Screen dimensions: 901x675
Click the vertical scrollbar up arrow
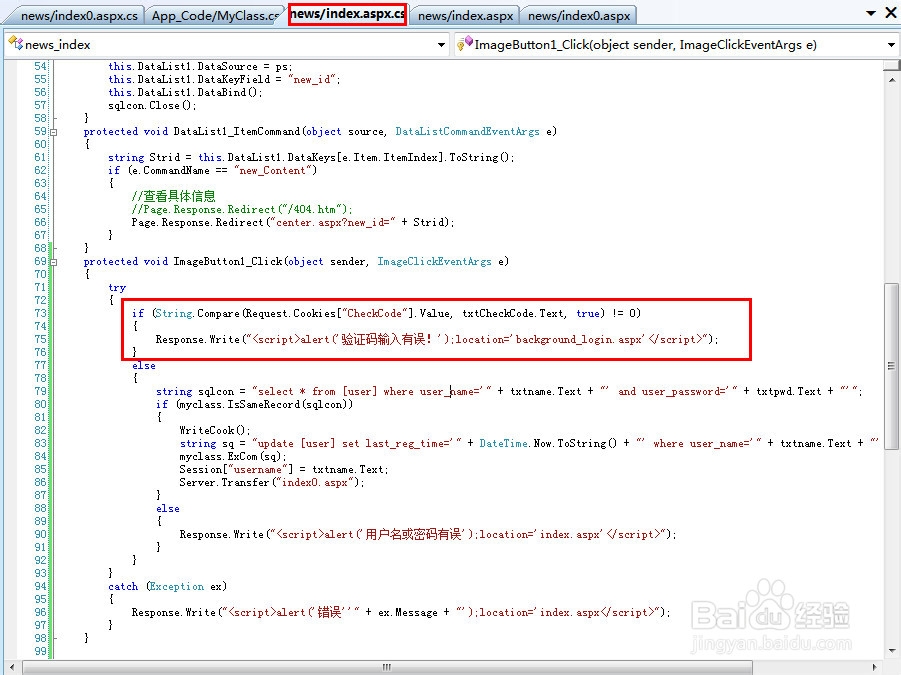click(892, 80)
